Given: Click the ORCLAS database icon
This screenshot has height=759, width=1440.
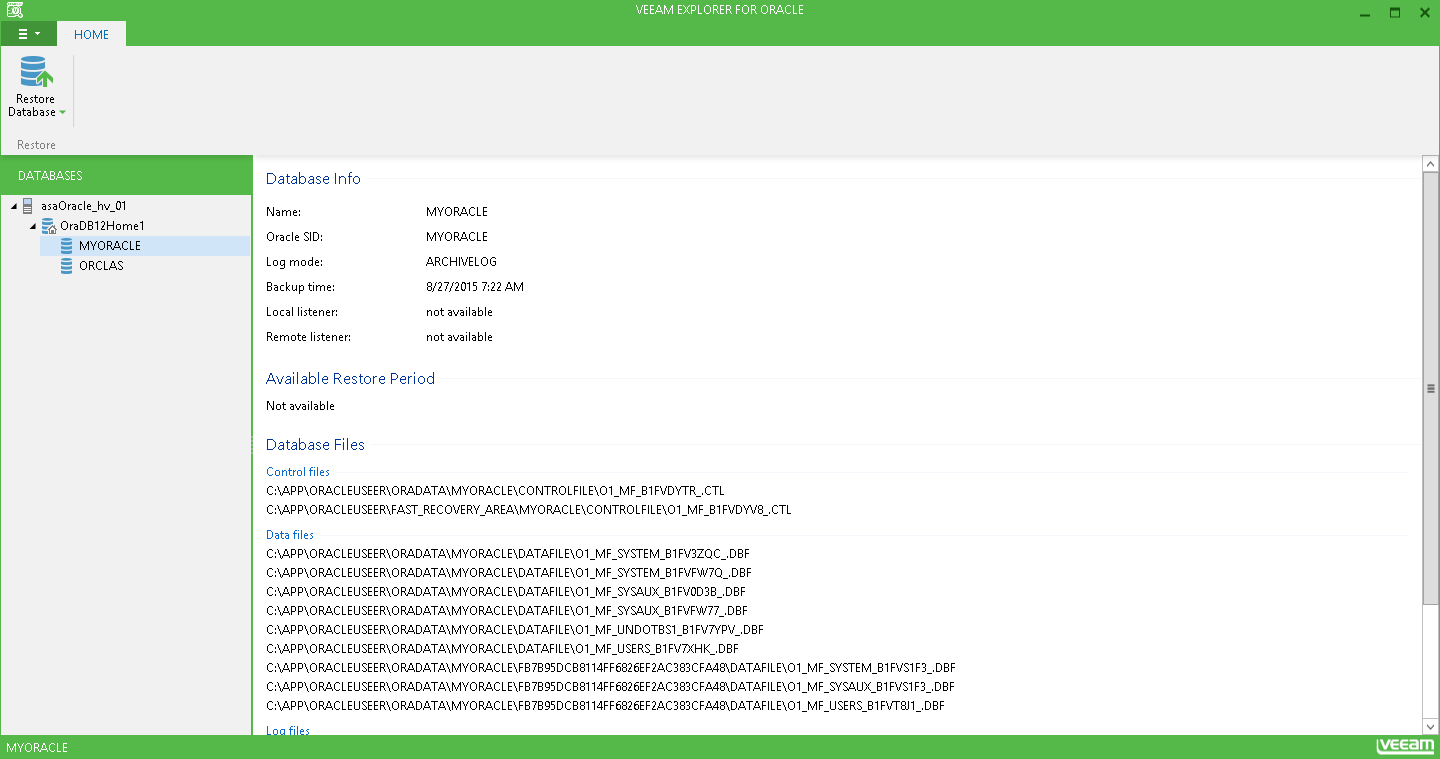Looking at the screenshot, I should pos(67,266).
